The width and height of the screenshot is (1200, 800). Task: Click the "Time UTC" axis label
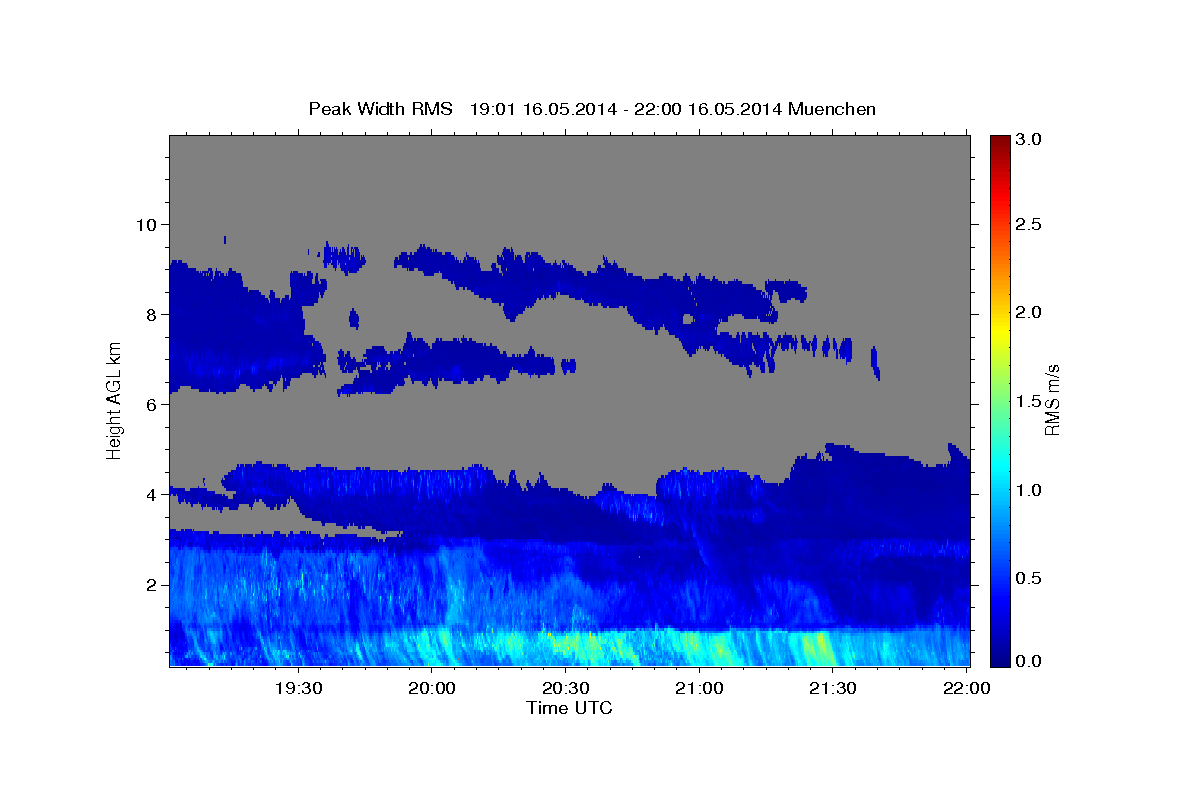(569, 708)
